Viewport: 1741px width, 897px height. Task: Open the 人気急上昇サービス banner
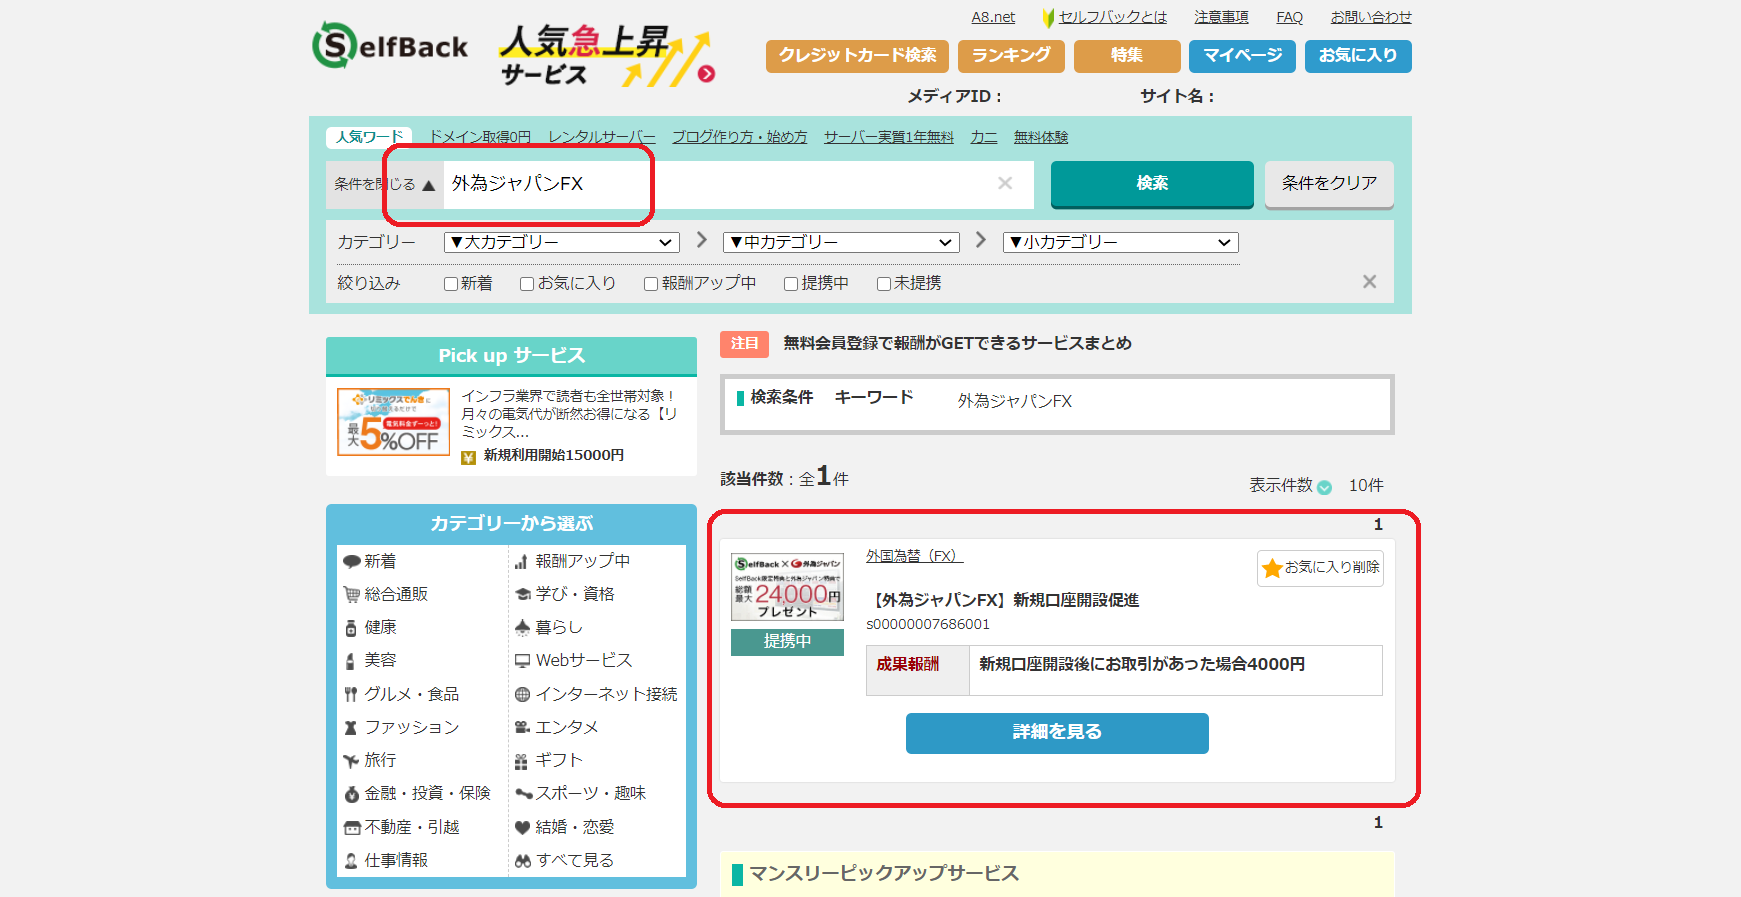(607, 56)
